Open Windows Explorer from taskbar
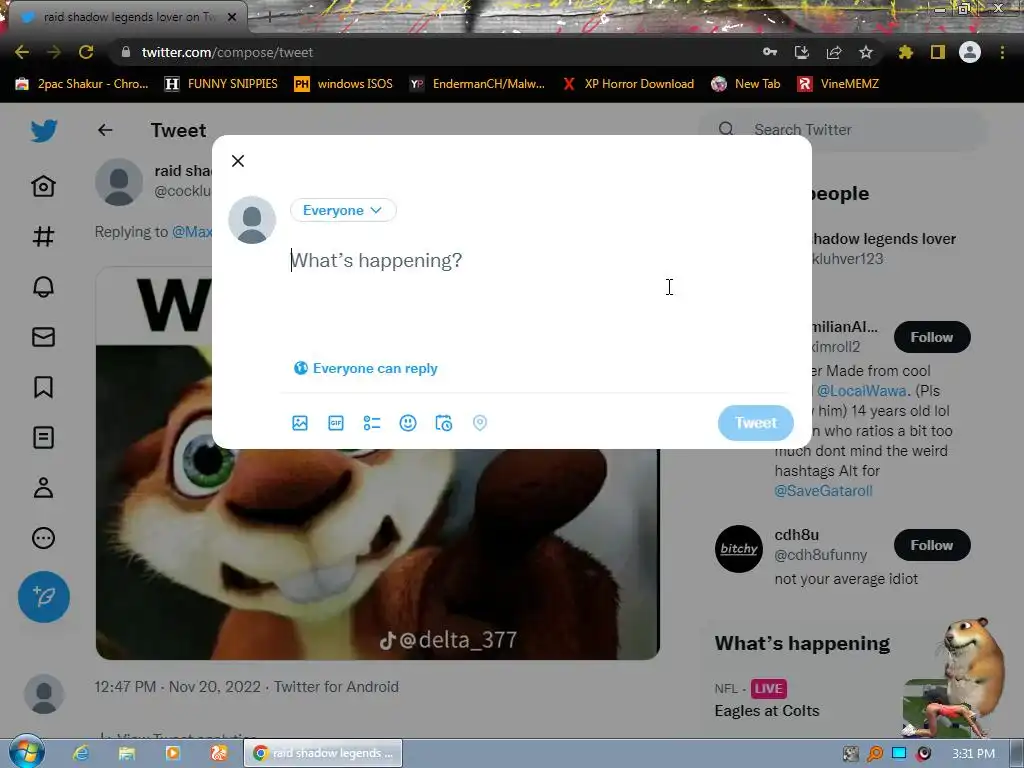Viewport: 1024px width, 768px height. pyautogui.click(x=127, y=753)
